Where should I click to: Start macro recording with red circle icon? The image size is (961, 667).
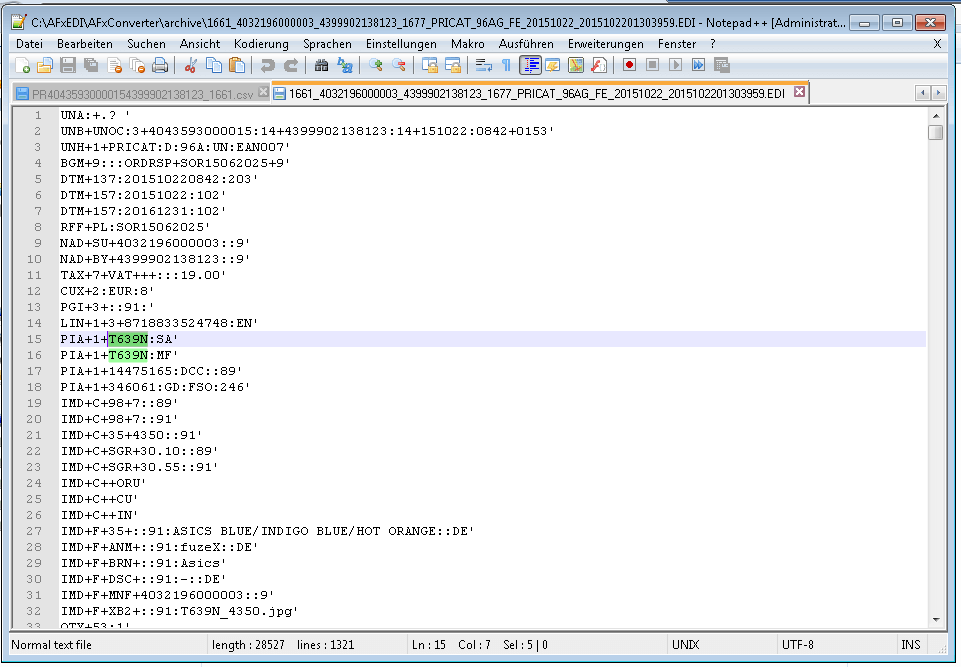coord(629,66)
